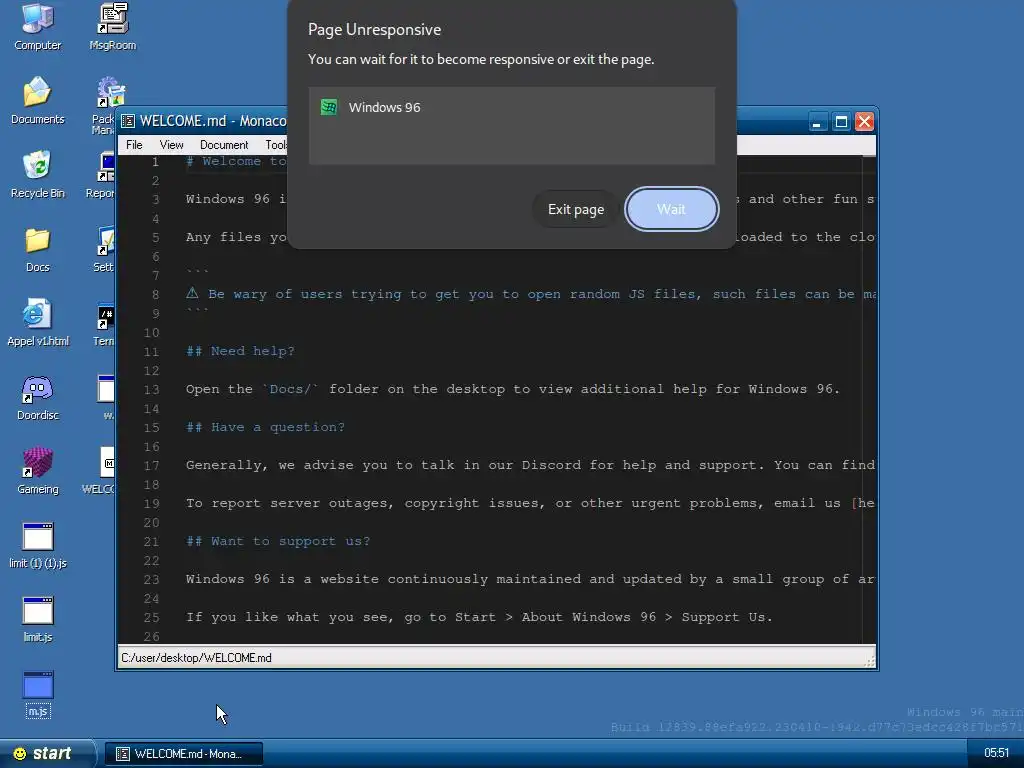
Task: Launch the Doordisc shortcut icon
Action: 37,396
